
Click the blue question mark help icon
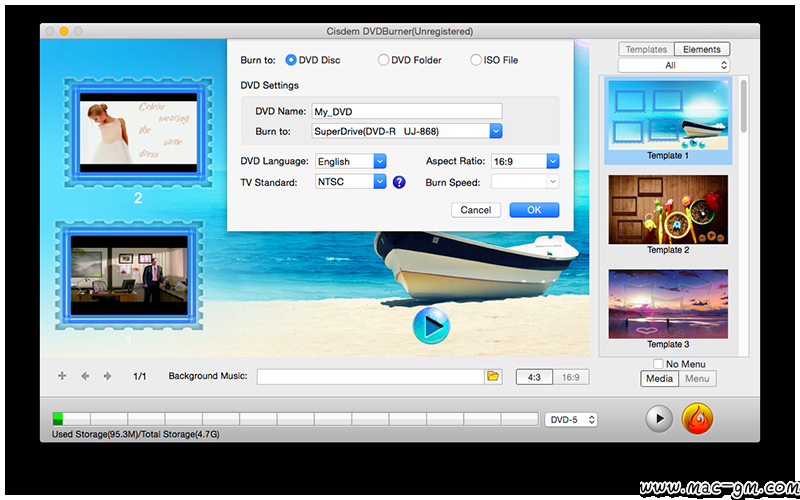click(x=399, y=182)
